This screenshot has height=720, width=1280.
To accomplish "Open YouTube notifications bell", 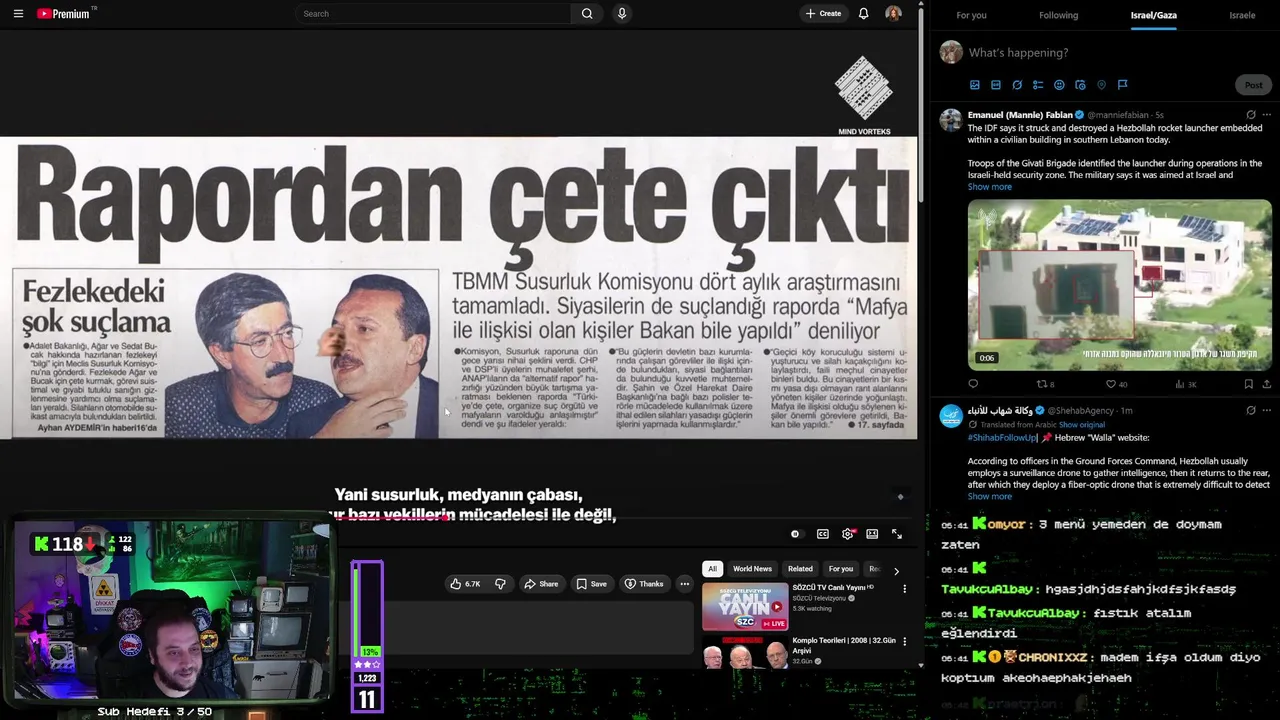I will pos(864,14).
